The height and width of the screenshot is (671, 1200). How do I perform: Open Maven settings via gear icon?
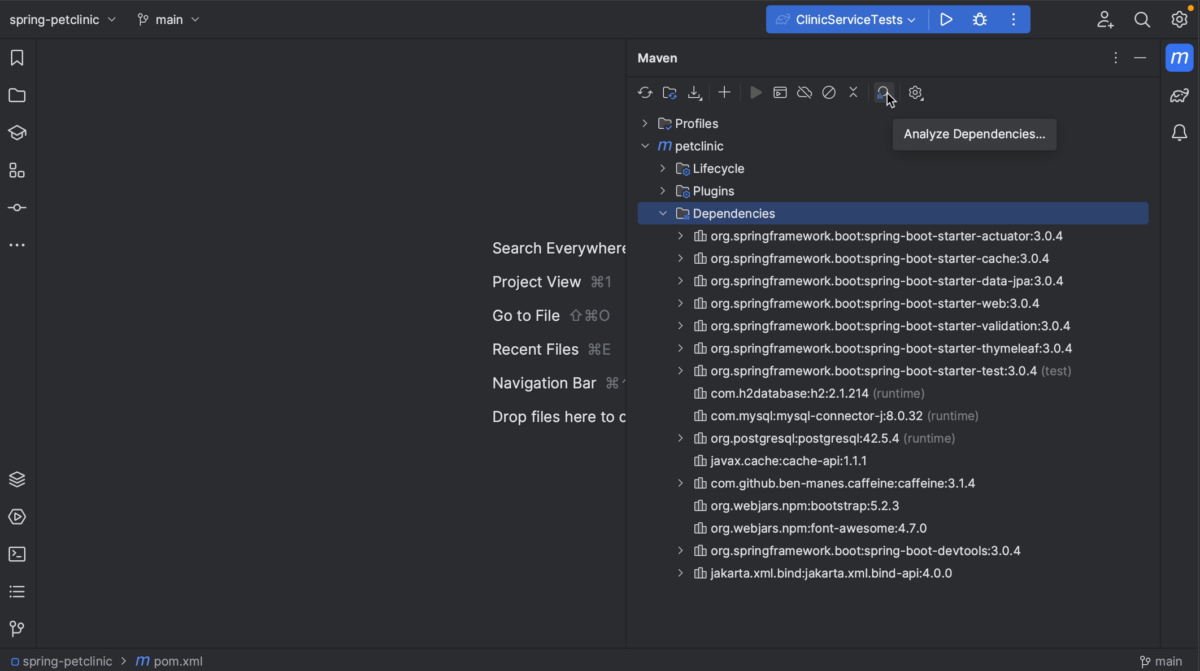click(x=915, y=92)
